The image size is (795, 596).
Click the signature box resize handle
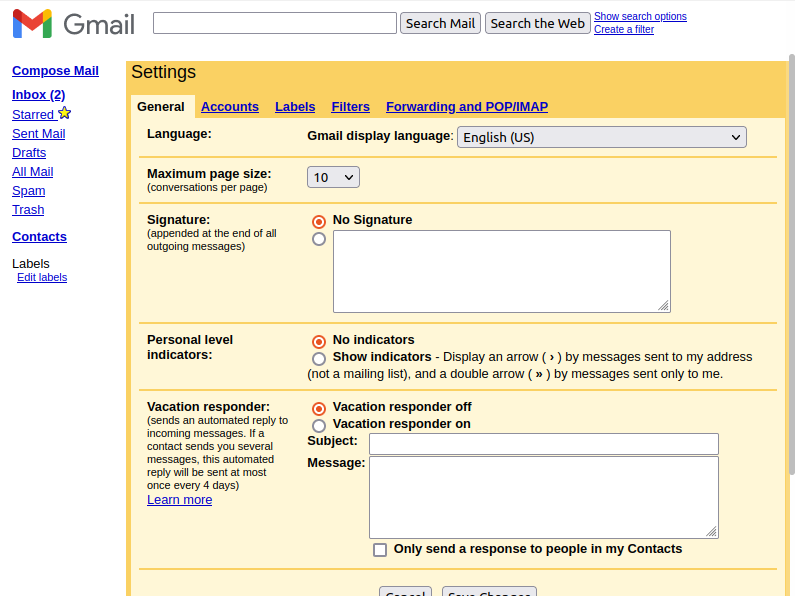point(664,306)
